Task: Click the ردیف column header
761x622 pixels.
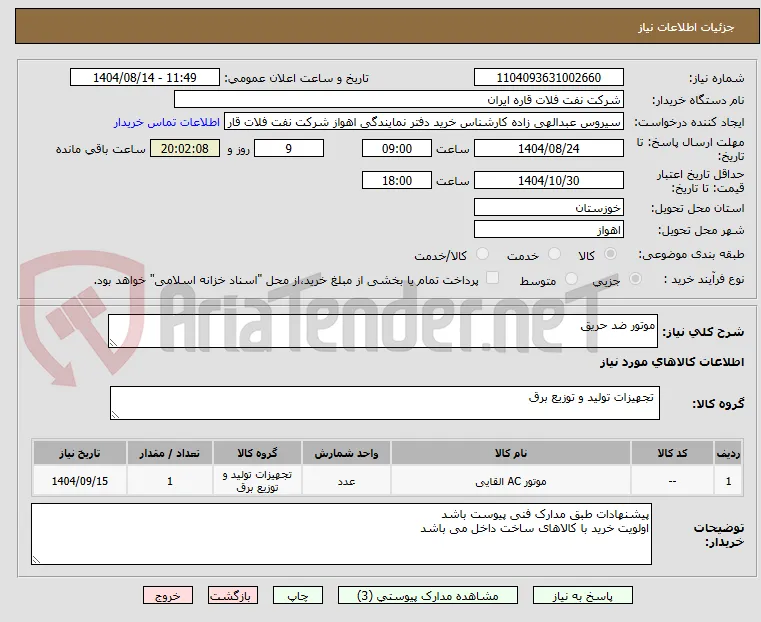Action: coord(728,453)
